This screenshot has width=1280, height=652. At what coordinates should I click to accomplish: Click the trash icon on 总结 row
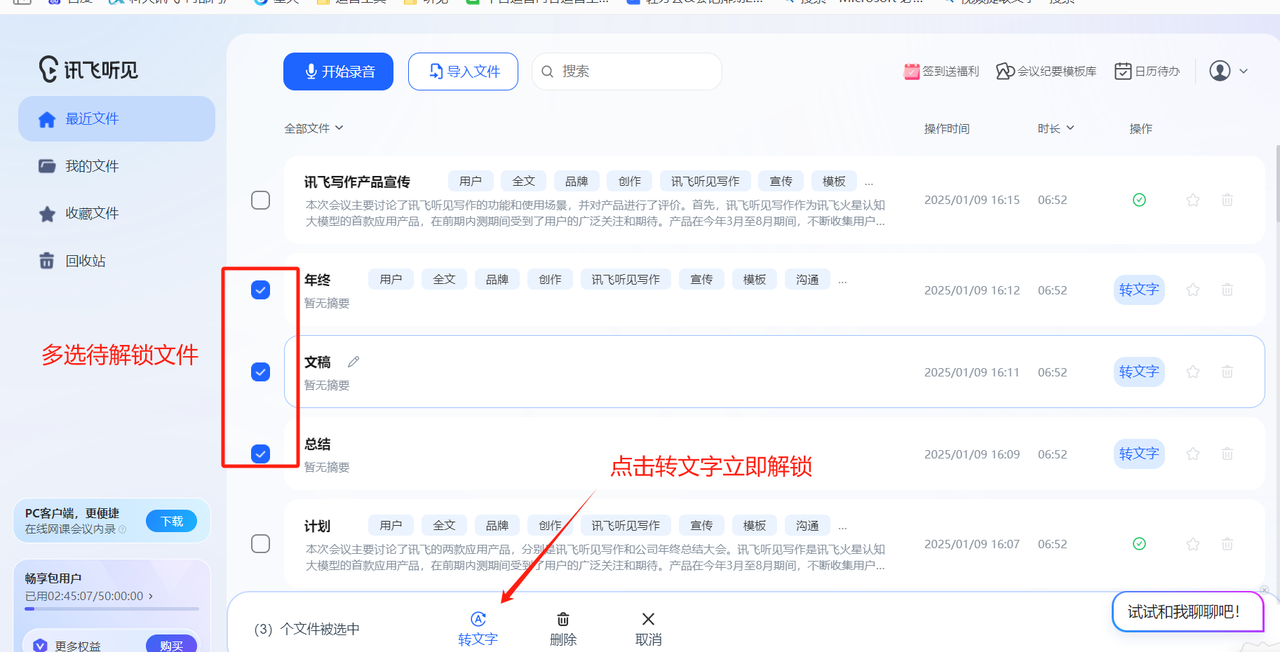[1227, 454]
